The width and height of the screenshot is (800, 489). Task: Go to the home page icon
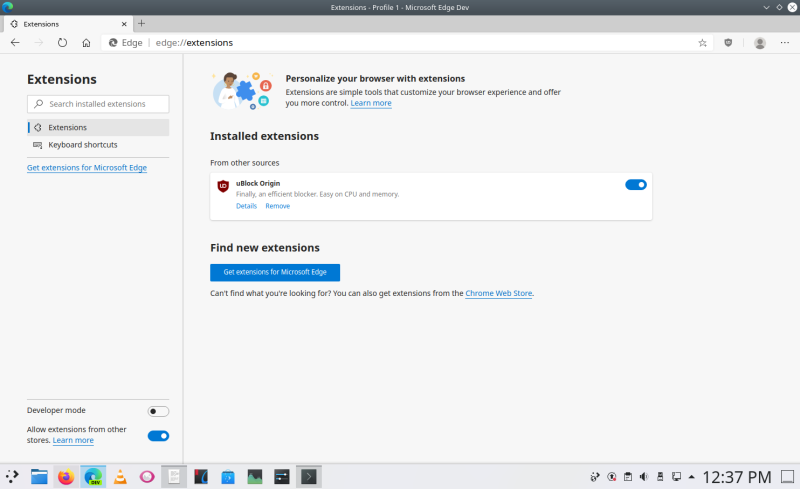click(x=87, y=43)
